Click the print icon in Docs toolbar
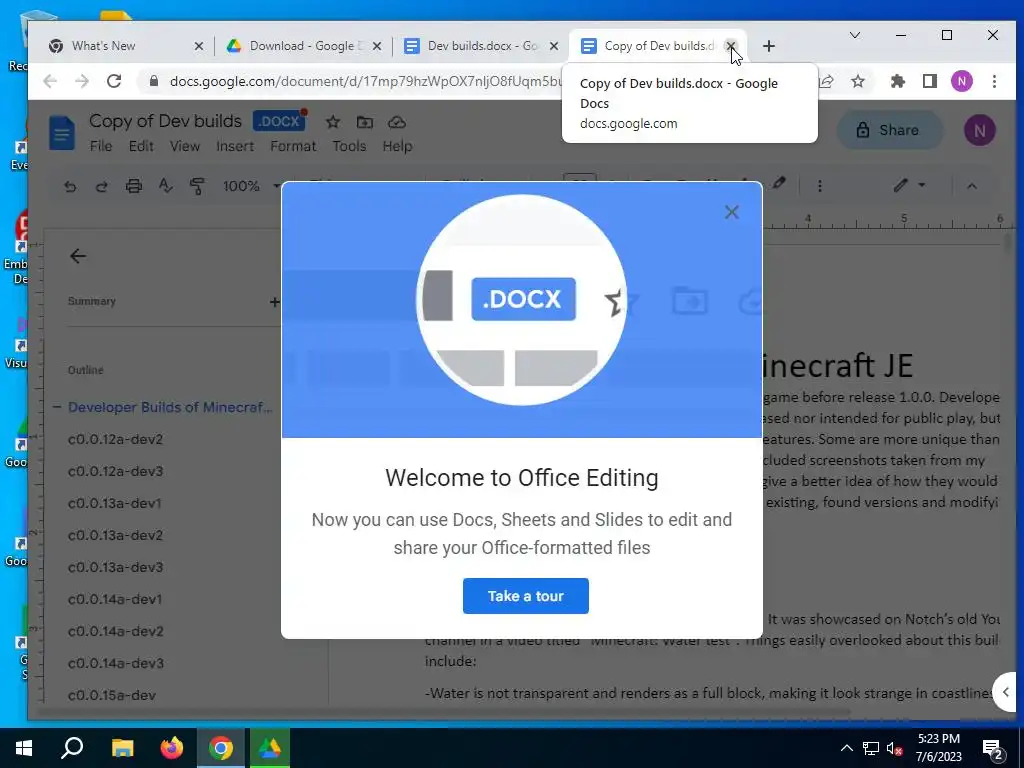This screenshot has height=768, width=1024. [133, 186]
